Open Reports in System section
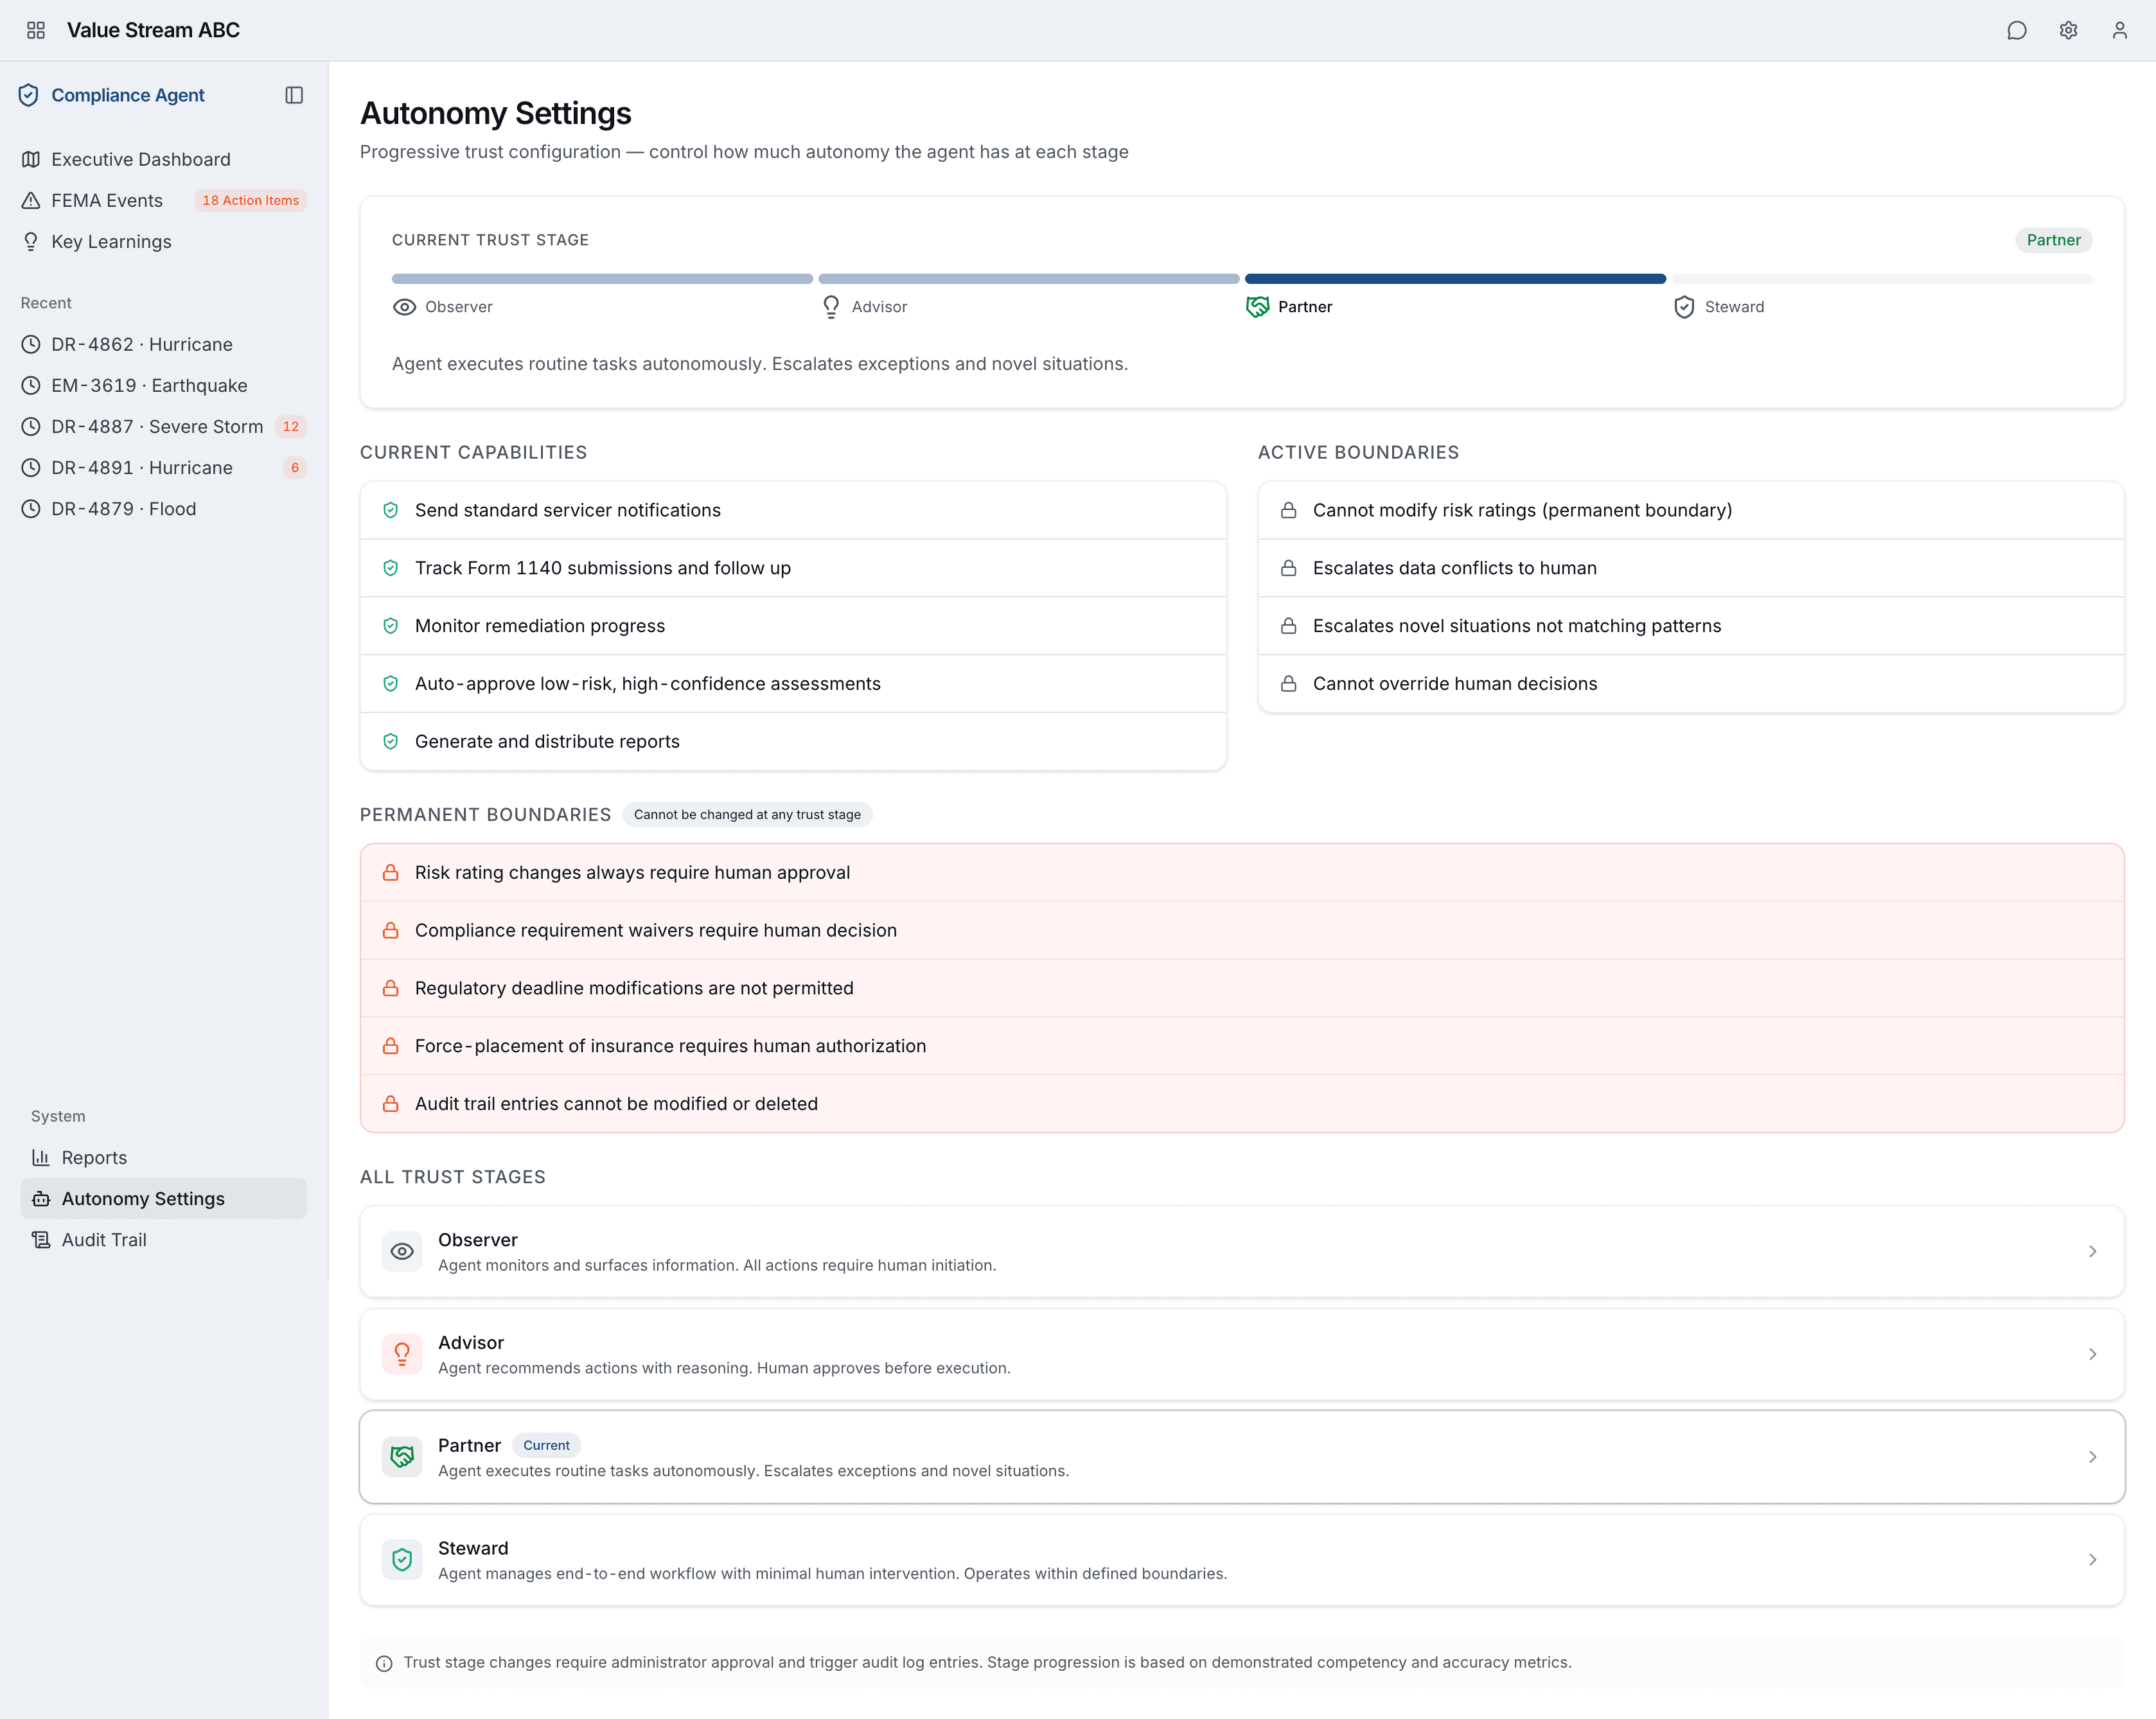This screenshot has height=1719, width=2156. (x=163, y=1157)
